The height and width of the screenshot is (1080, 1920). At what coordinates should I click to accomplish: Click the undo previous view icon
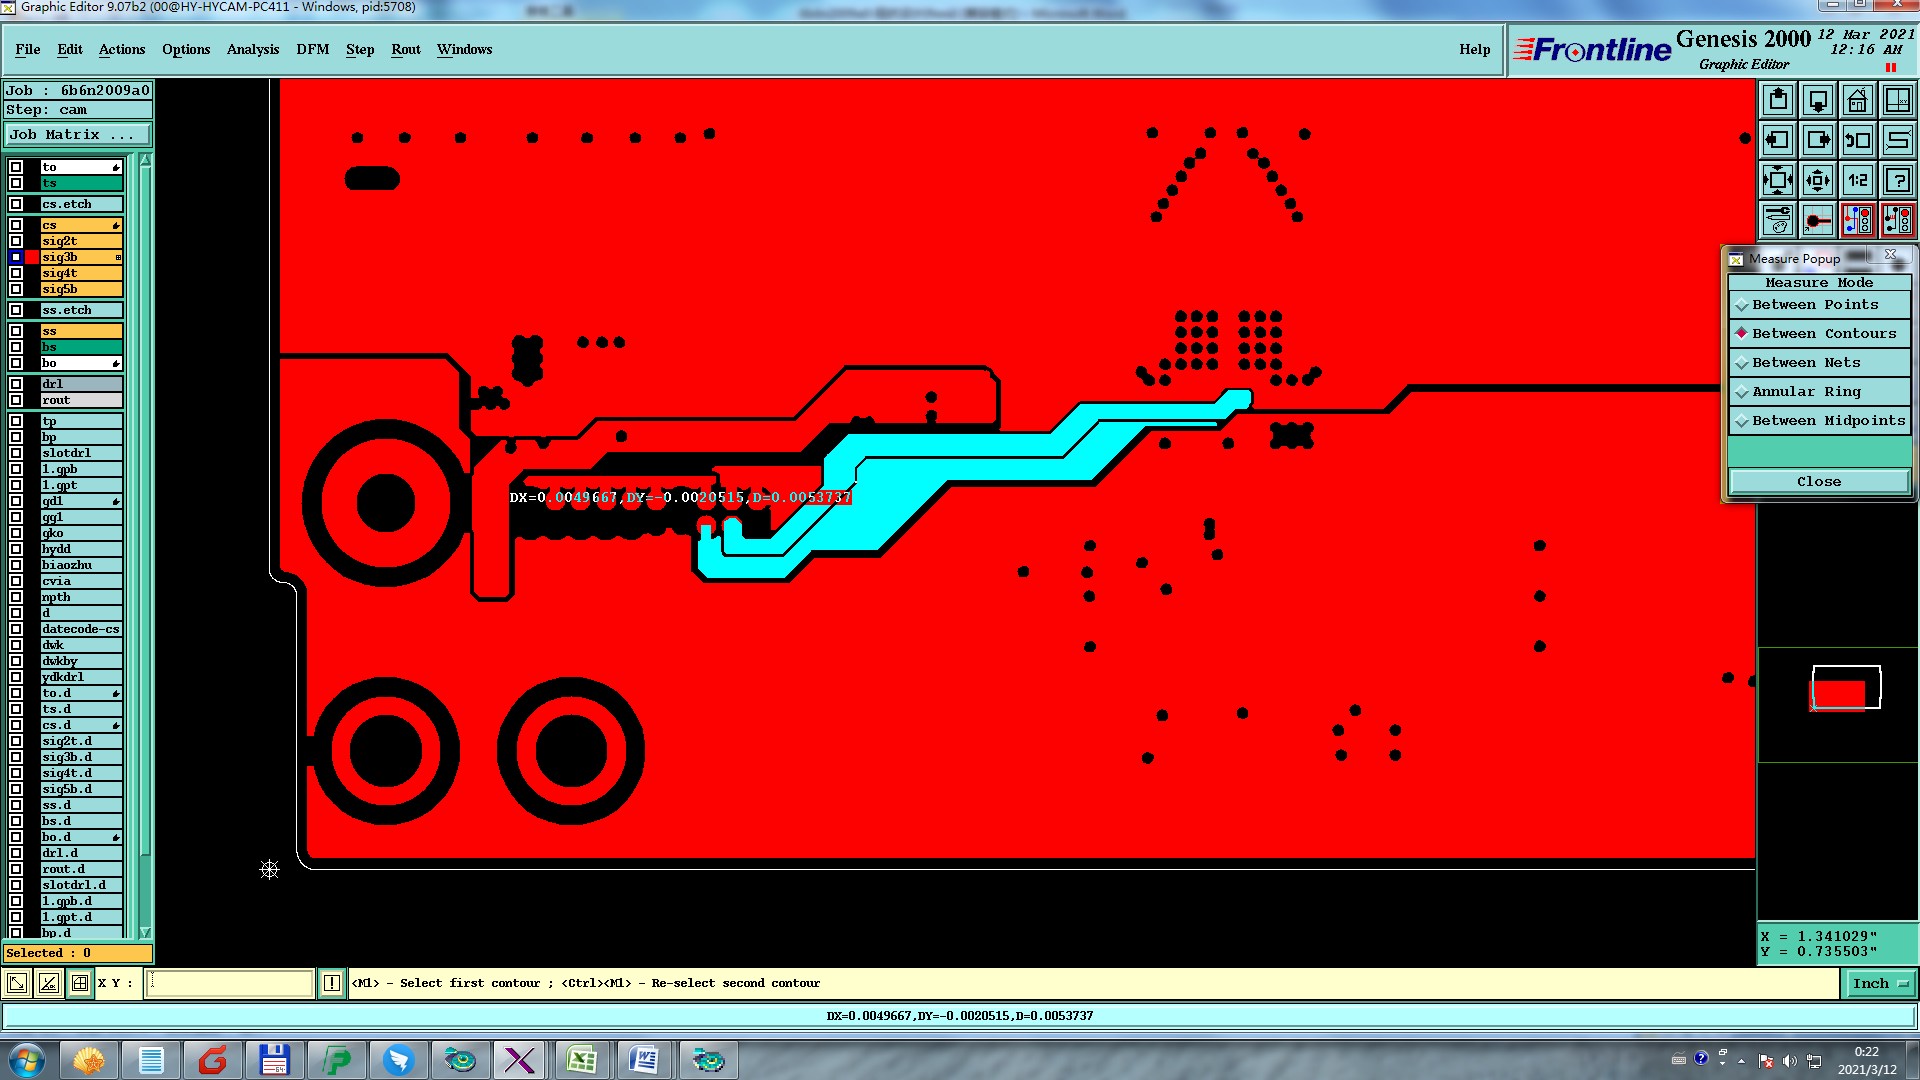1857,140
